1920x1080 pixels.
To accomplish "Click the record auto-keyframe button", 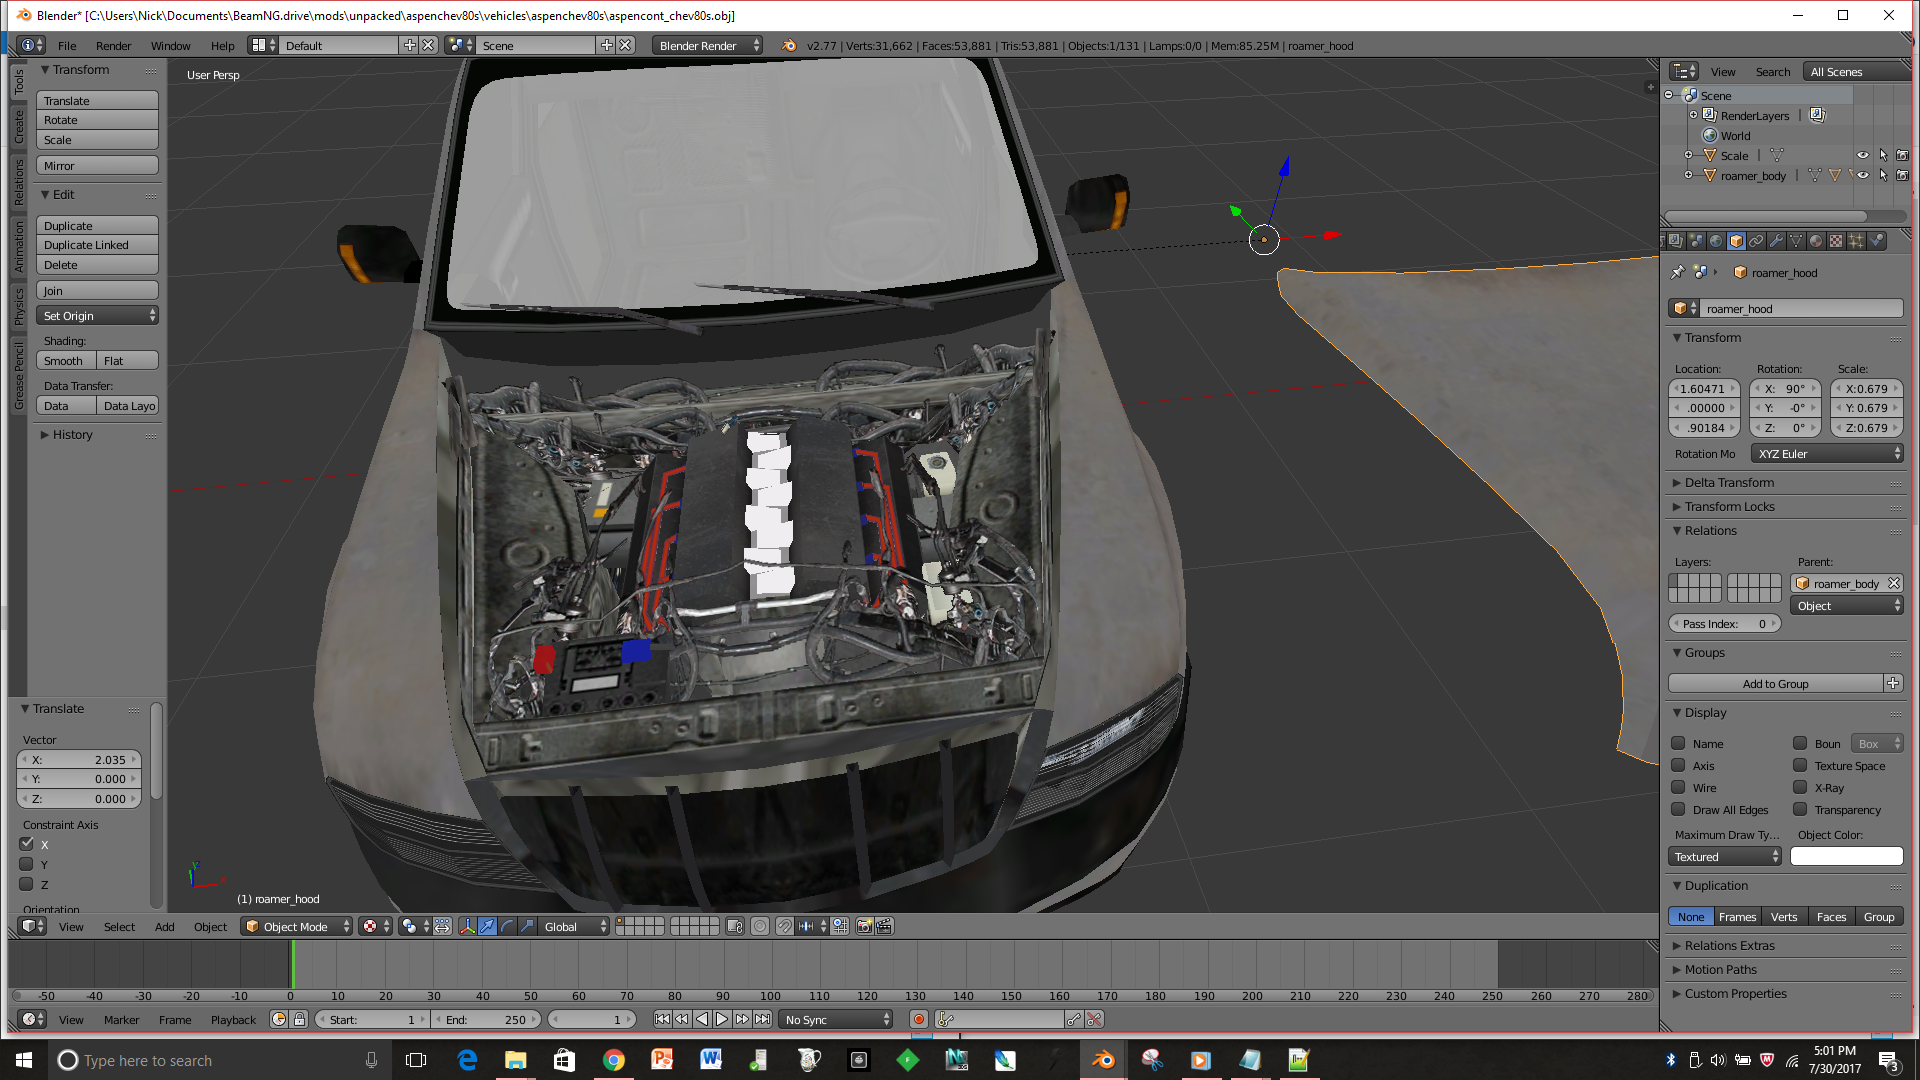I will tap(918, 1020).
